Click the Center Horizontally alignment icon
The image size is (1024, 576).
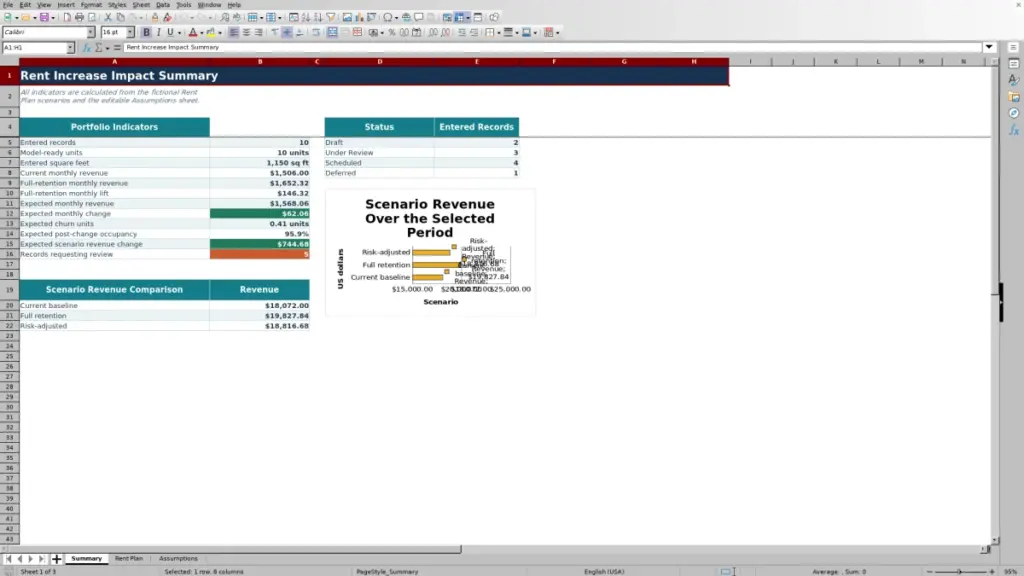(246, 33)
